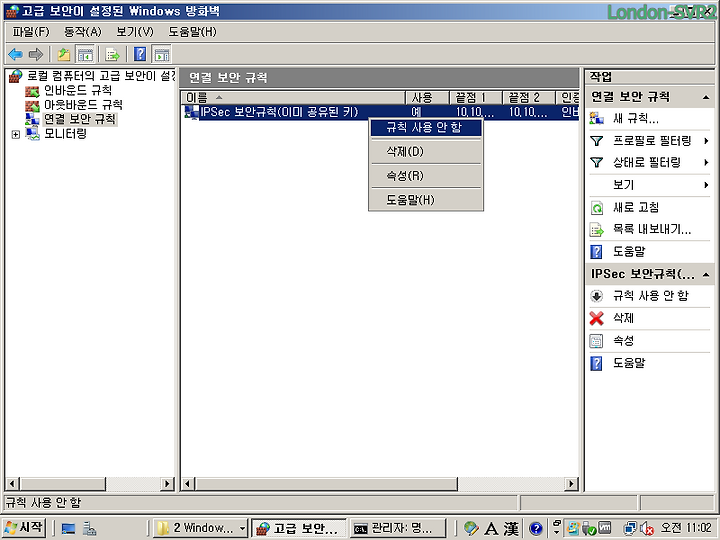The width and height of the screenshot is (720, 540).
Task: Choose 속성(R) in the context menu
Action: pos(426,176)
